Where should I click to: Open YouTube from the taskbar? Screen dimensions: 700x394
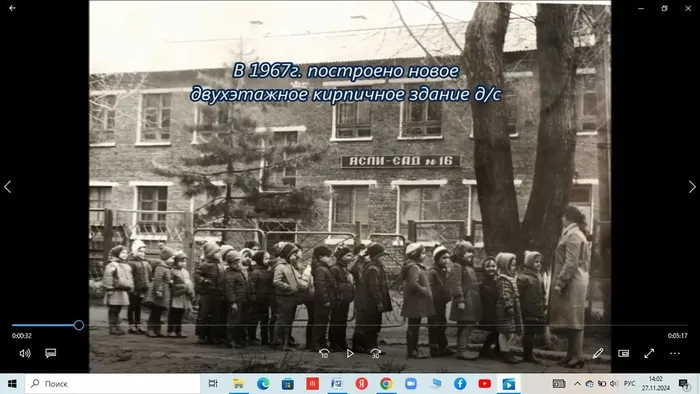point(484,384)
